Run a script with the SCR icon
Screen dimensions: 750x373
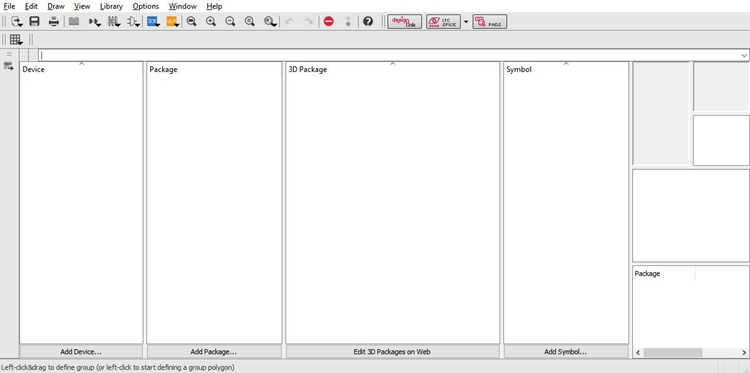(x=153, y=22)
